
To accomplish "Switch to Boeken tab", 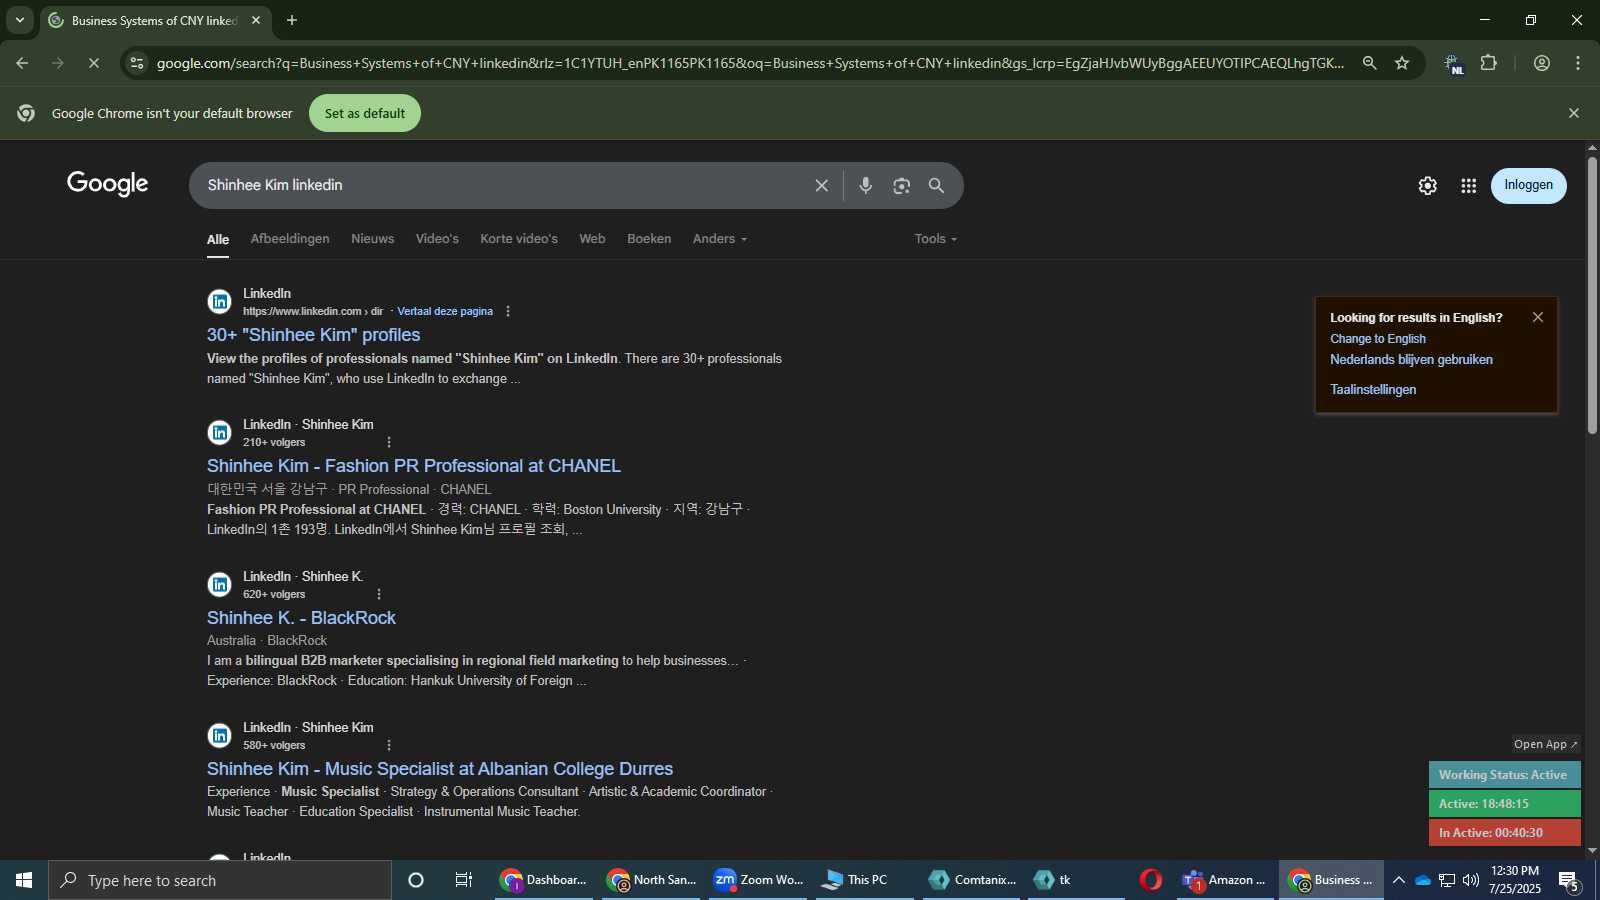I will click(x=649, y=239).
